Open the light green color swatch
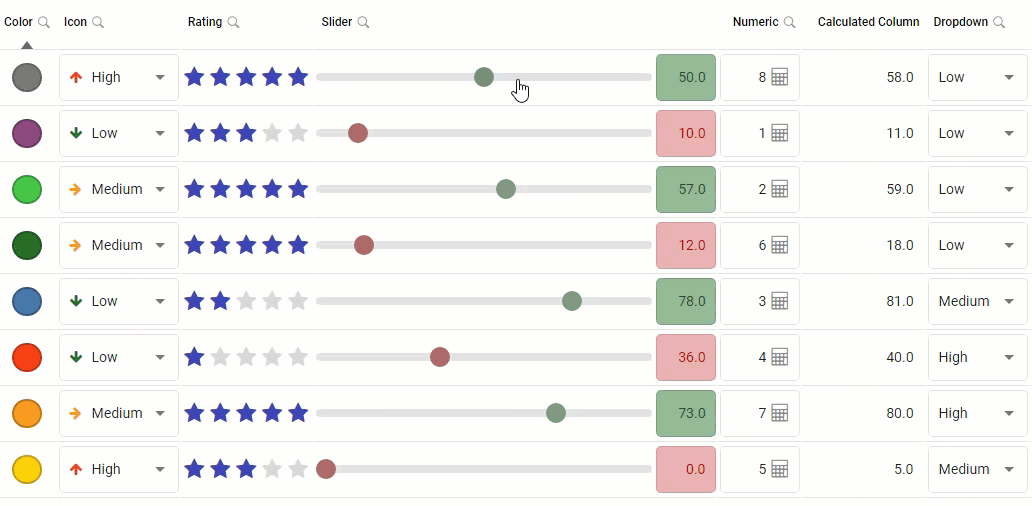Screen dimensions: 1032x506 point(27,190)
